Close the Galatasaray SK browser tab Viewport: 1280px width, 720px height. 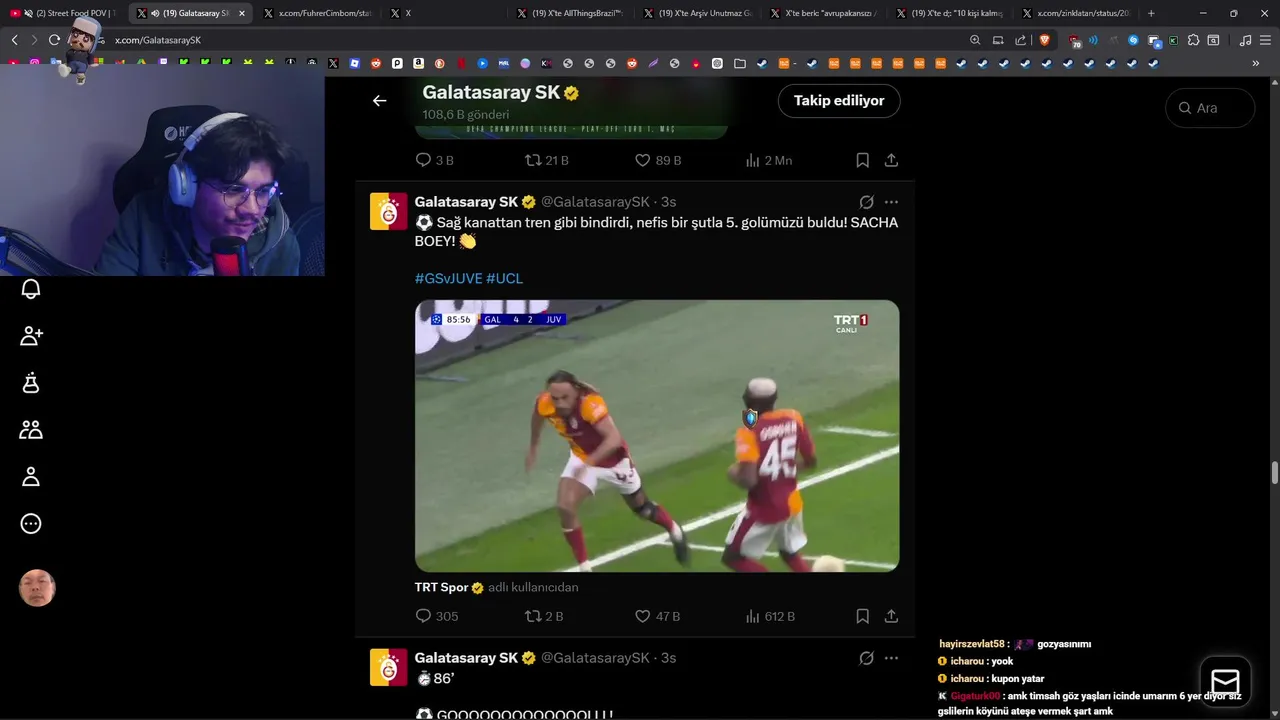[x=242, y=13]
